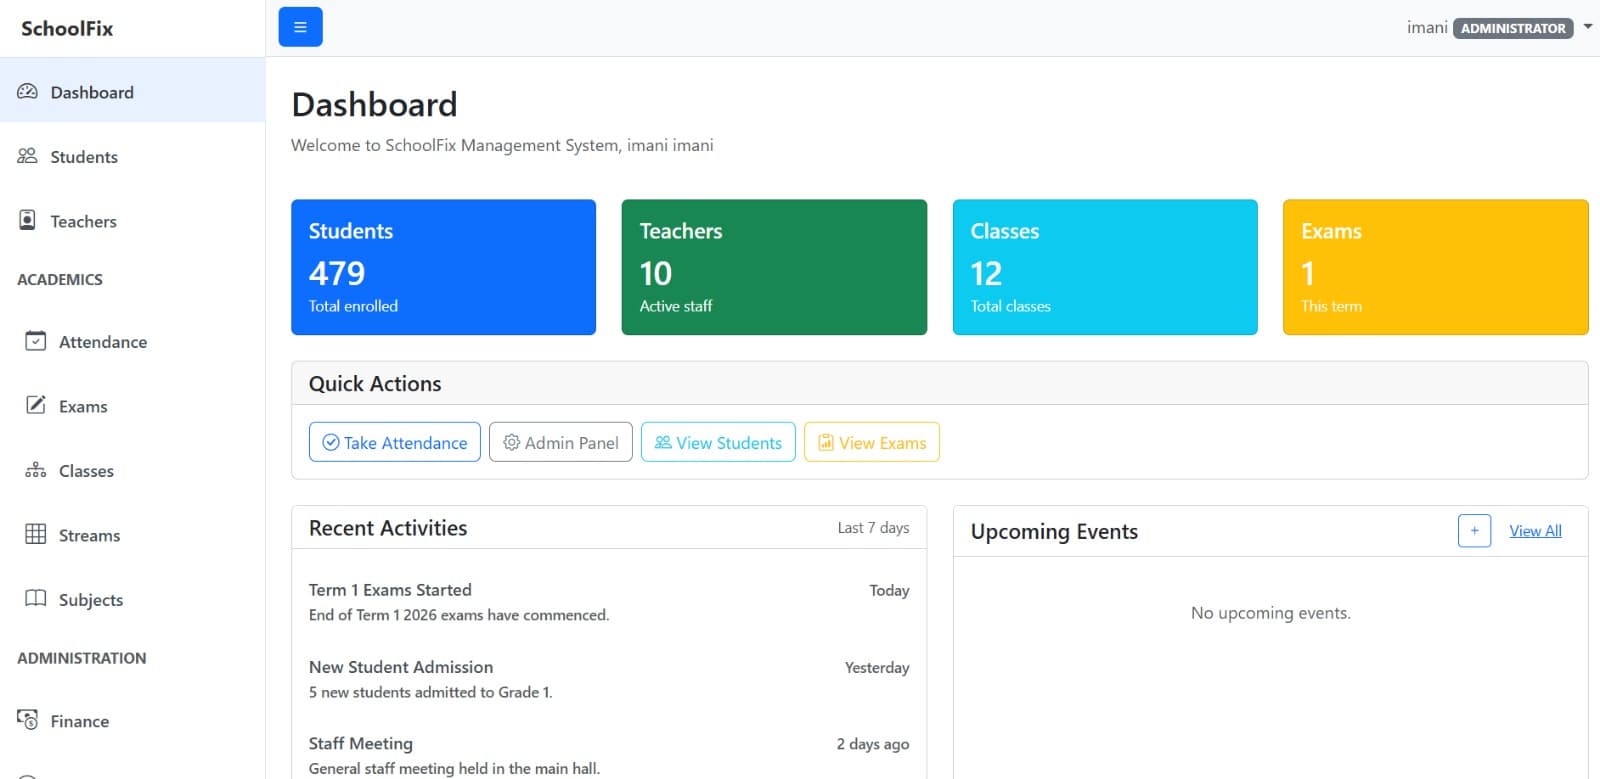Viewport: 1600px width, 779px height.
Task: Click the Students people icon in sidebar
Action: click(28, 156)
